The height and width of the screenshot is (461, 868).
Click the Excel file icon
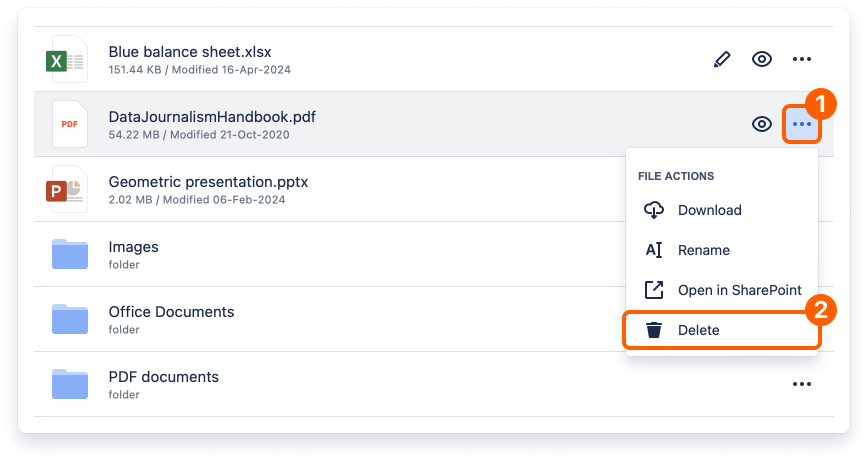tap(68, 59)
